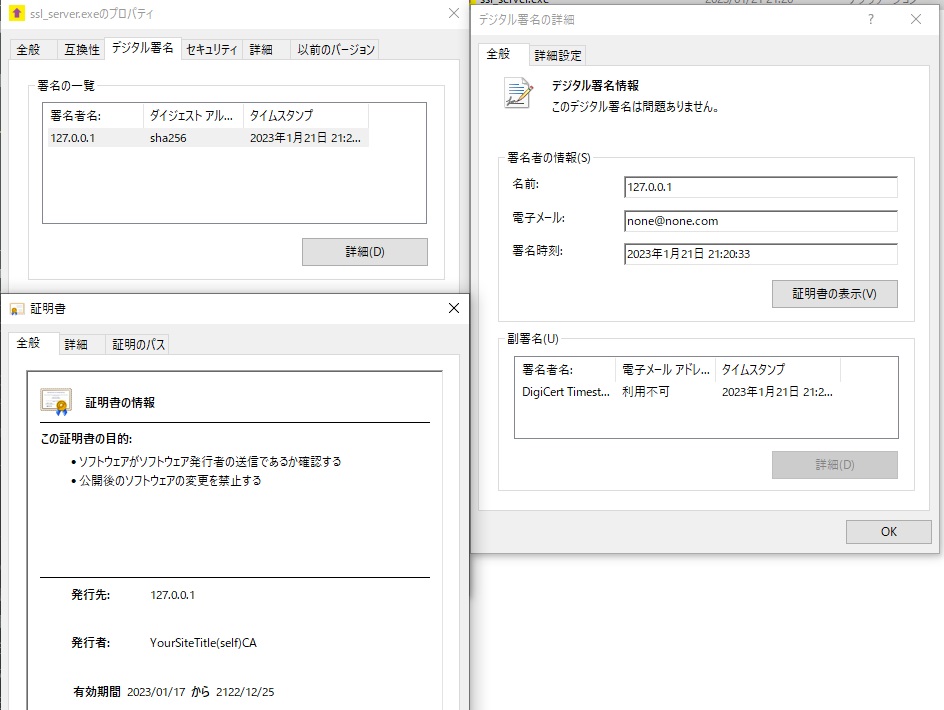Click the countersignature timestamp cell
Screen dimensions: 944x710
coord(777,392)
